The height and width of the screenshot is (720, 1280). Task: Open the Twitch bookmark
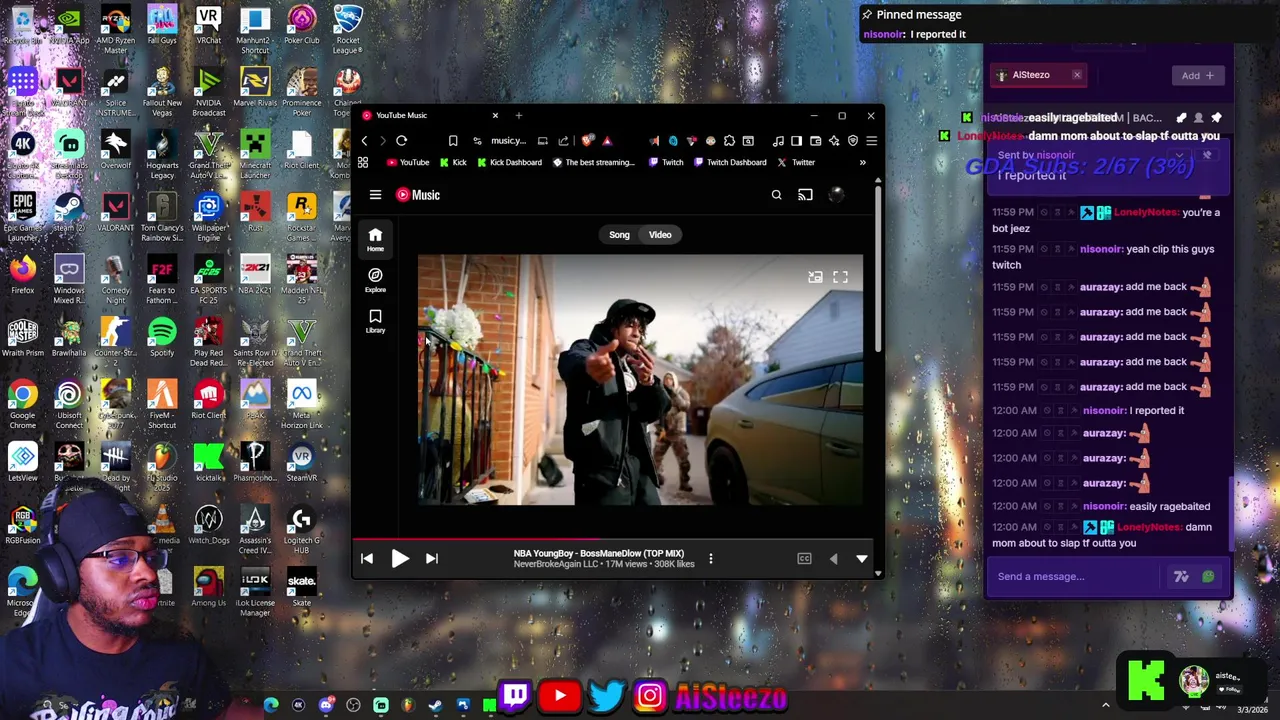coord(666,163)
